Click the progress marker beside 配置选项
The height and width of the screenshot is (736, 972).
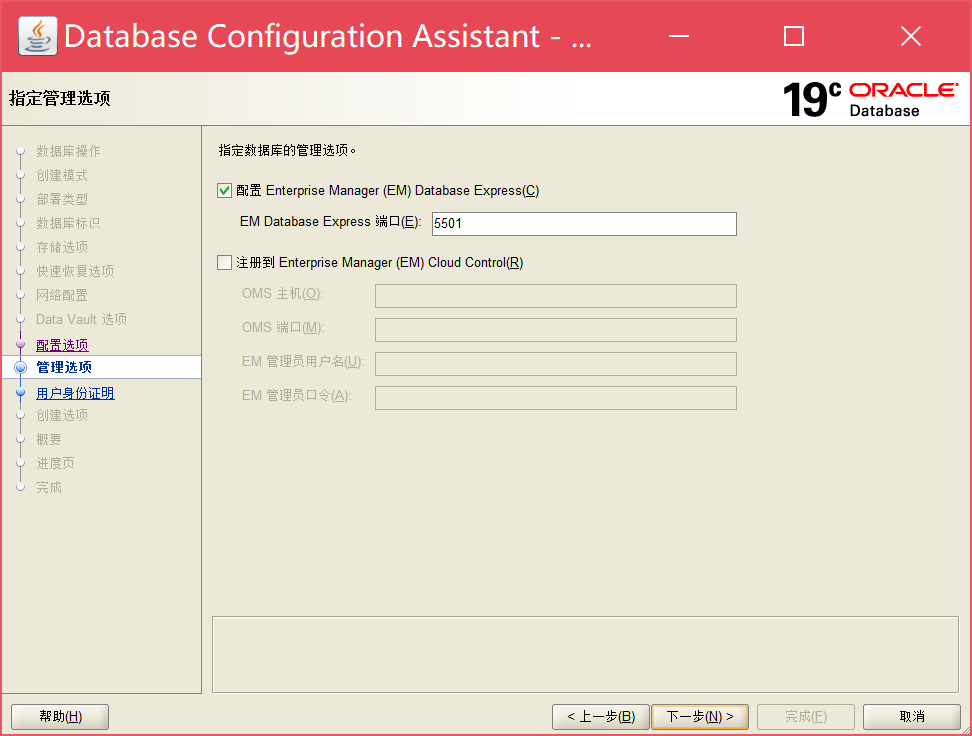click(x=22, y=343)
